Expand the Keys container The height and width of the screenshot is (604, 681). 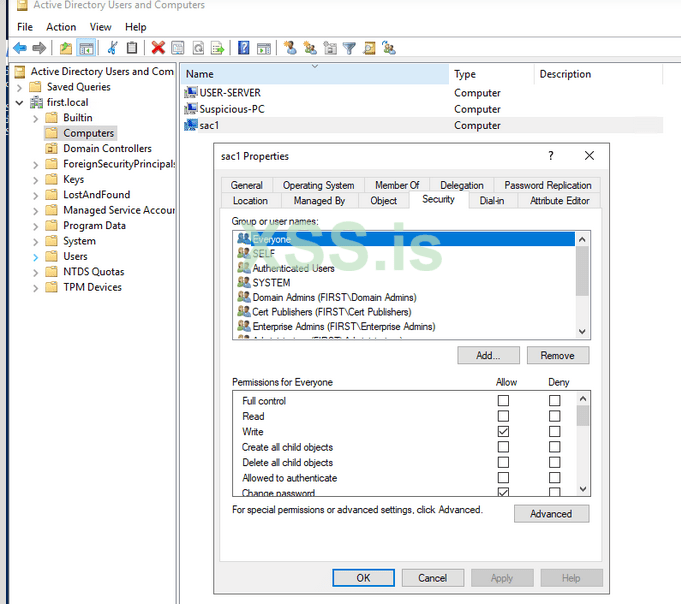pyautogui.click(x=36, y=180)
